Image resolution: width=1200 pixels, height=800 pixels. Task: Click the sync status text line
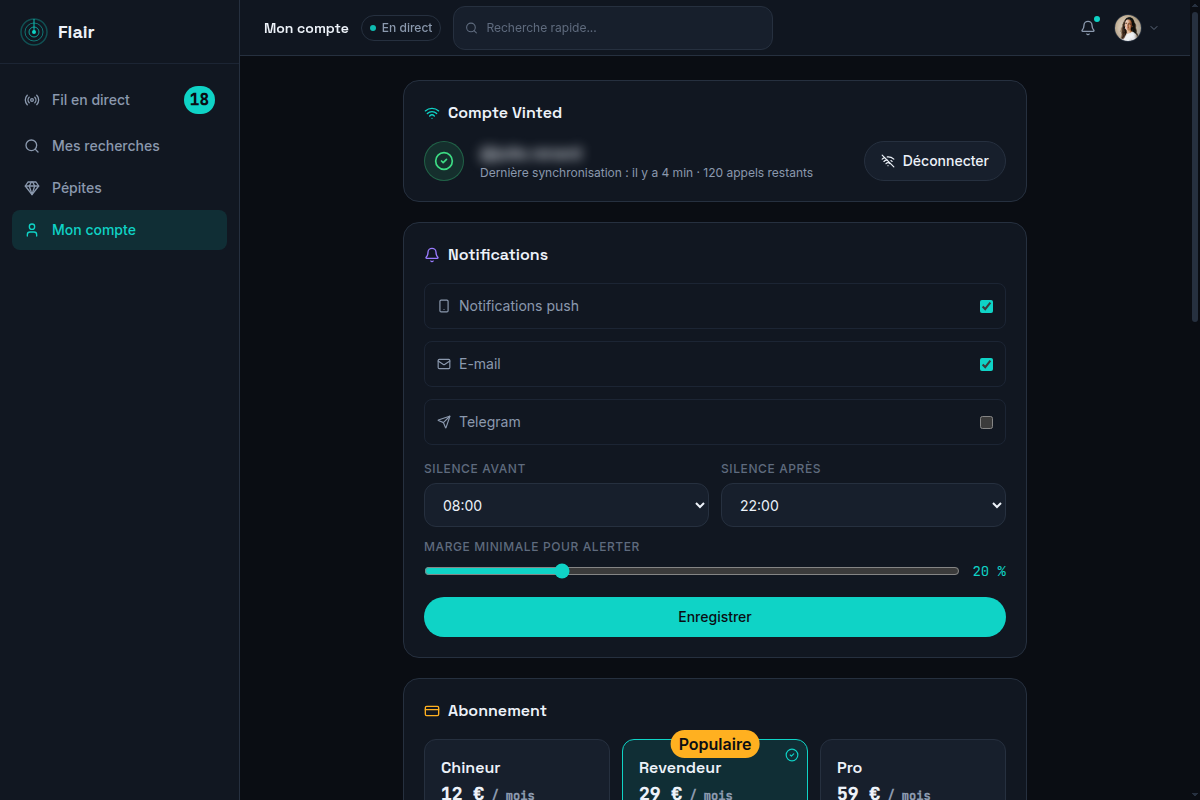[x=646, y=173]
